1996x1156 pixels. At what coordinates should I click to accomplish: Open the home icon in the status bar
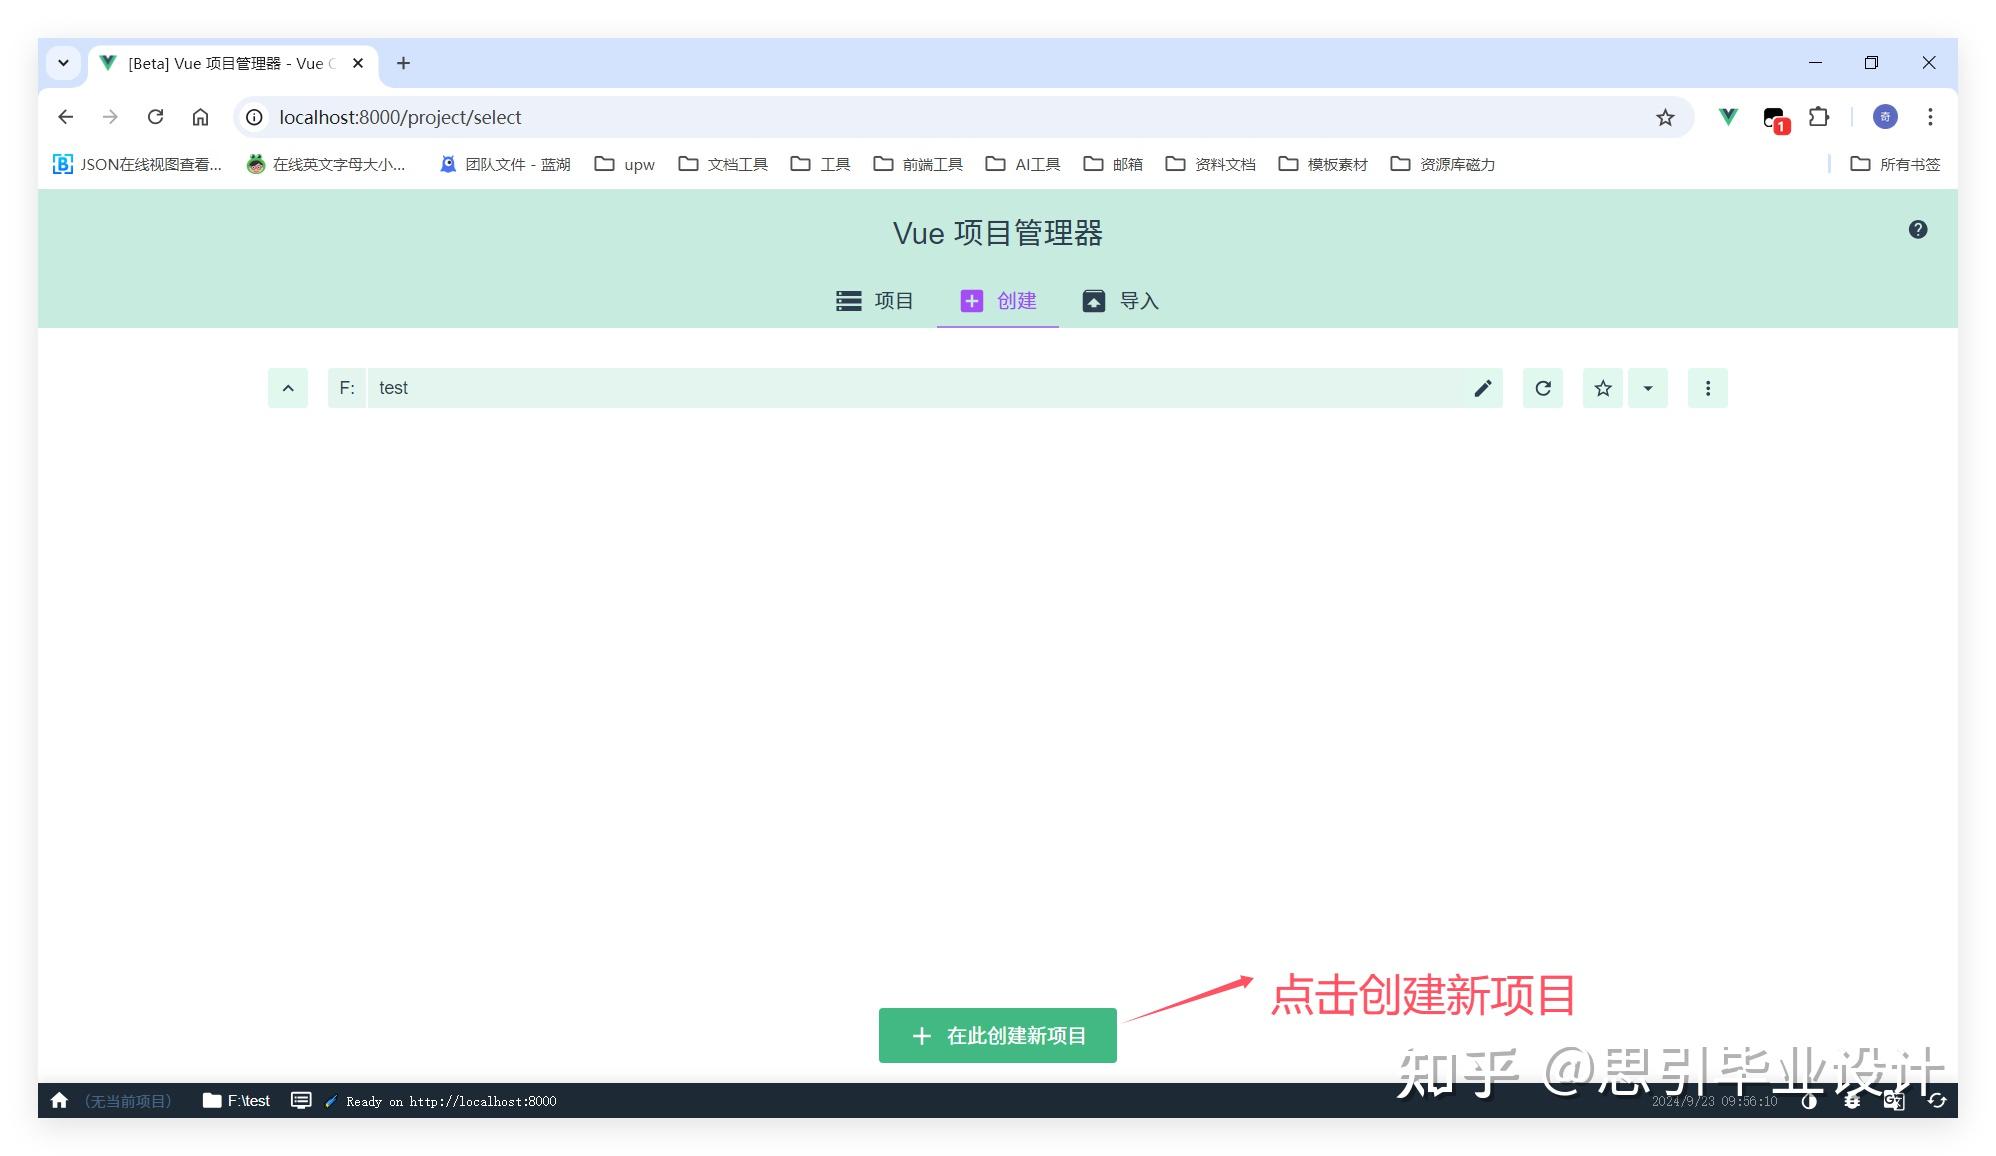point(59,1100)
